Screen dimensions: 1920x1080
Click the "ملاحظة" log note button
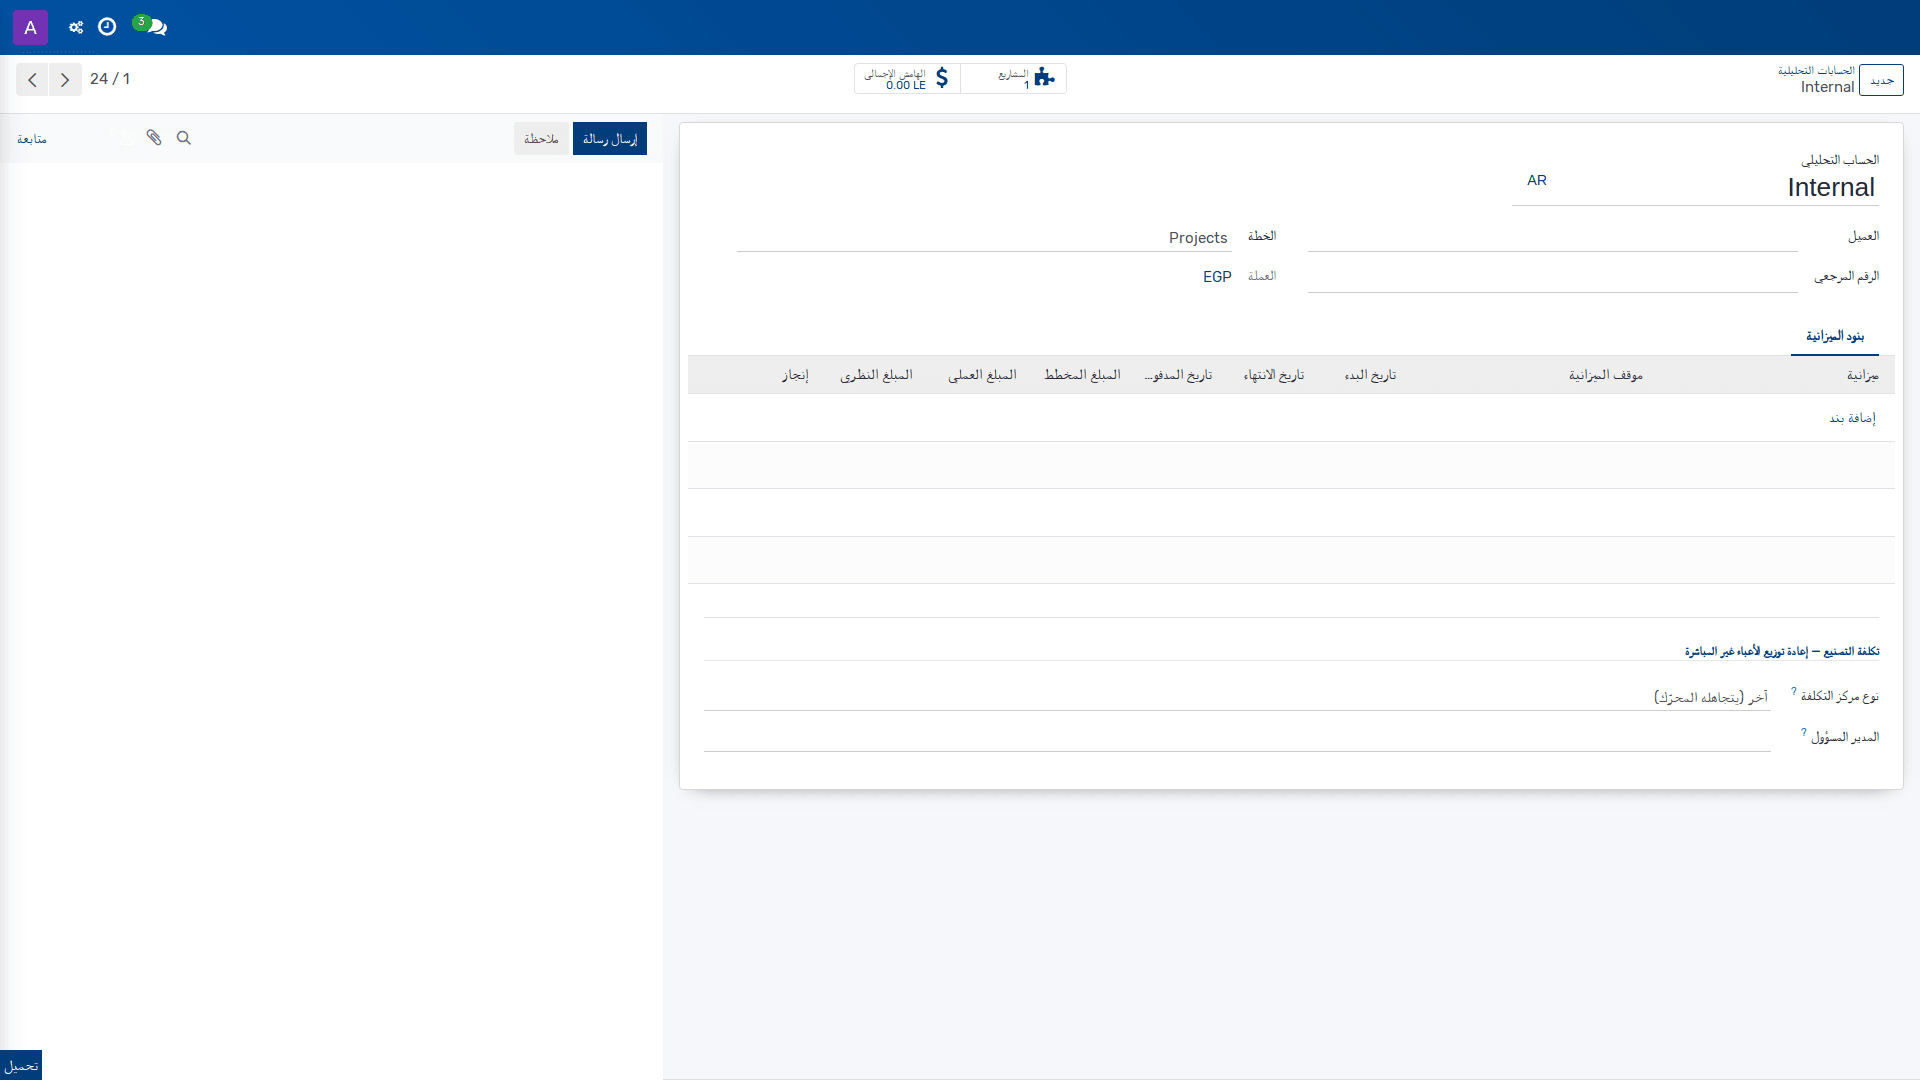tap(541, 139)
